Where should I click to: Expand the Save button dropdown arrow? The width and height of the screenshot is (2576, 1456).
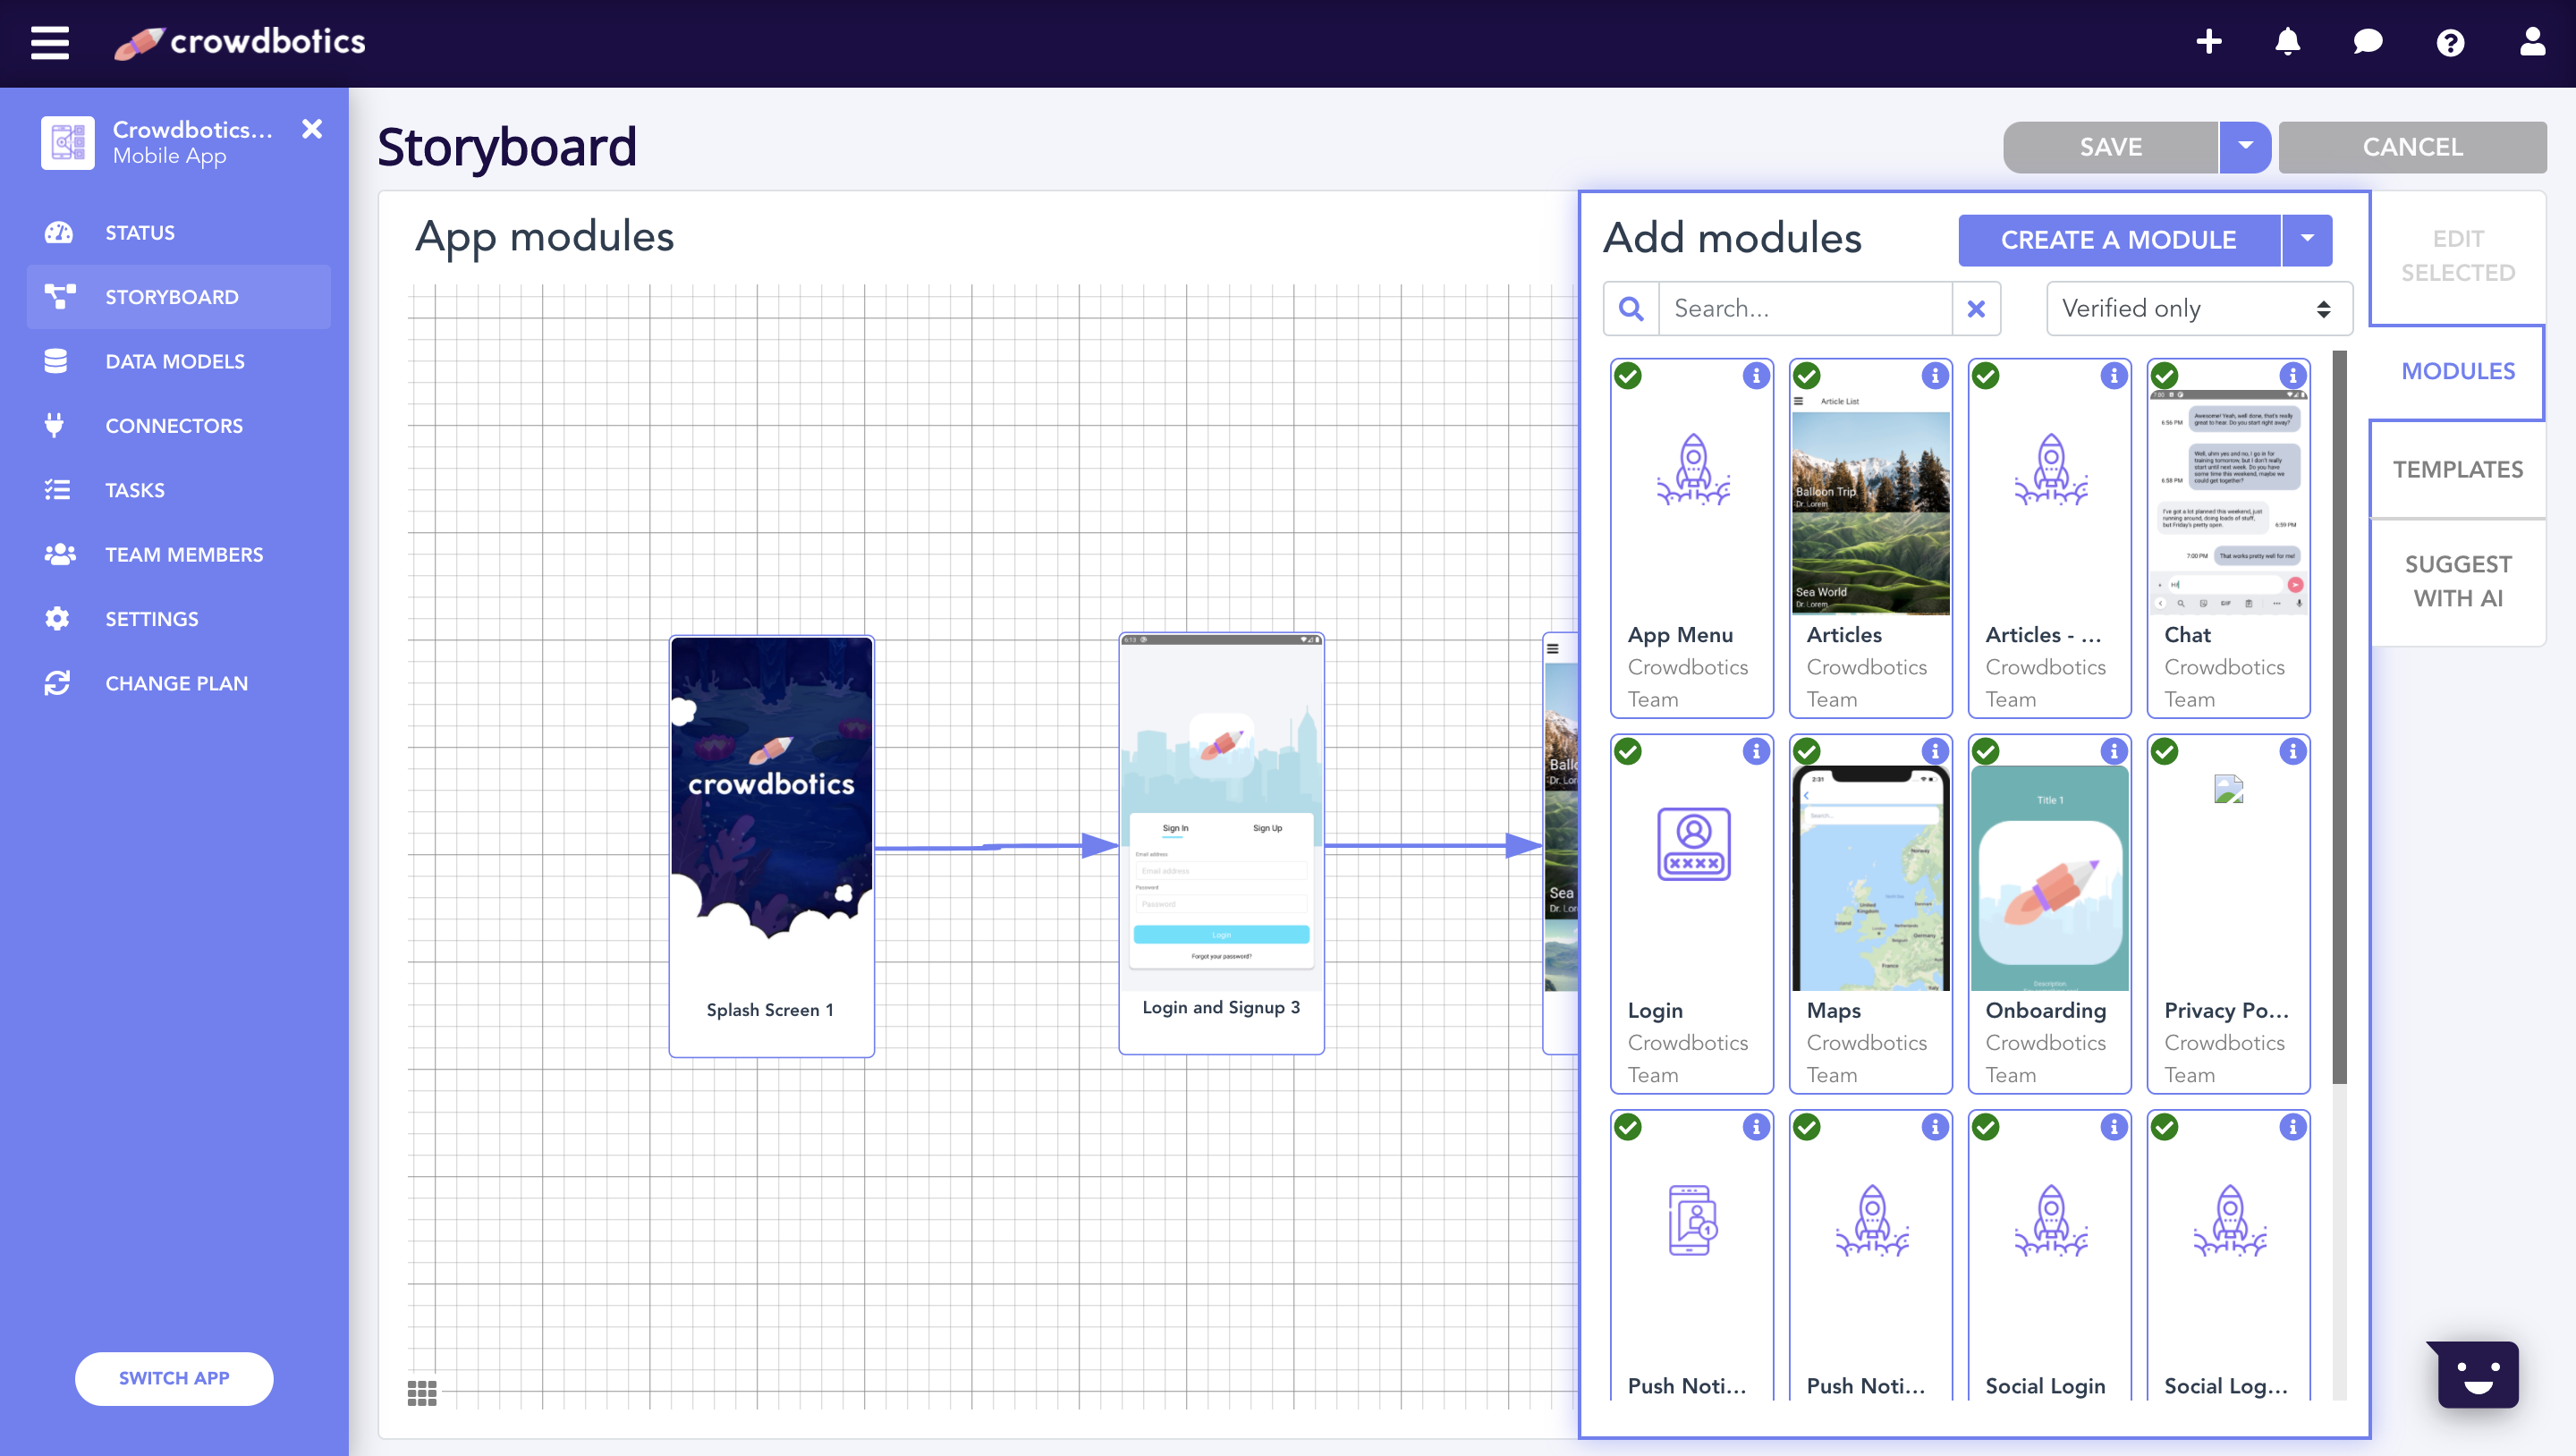tap(2245, 147)
